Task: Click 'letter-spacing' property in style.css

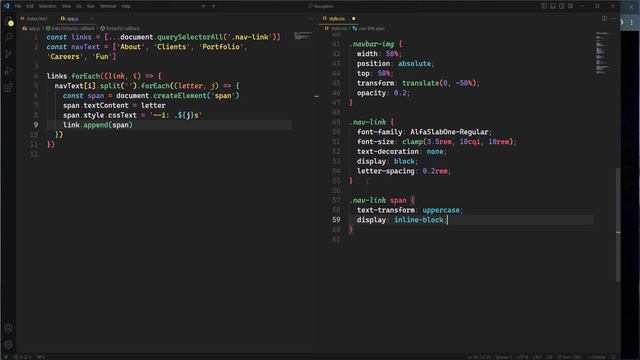Action: click(x=386, y=171)
